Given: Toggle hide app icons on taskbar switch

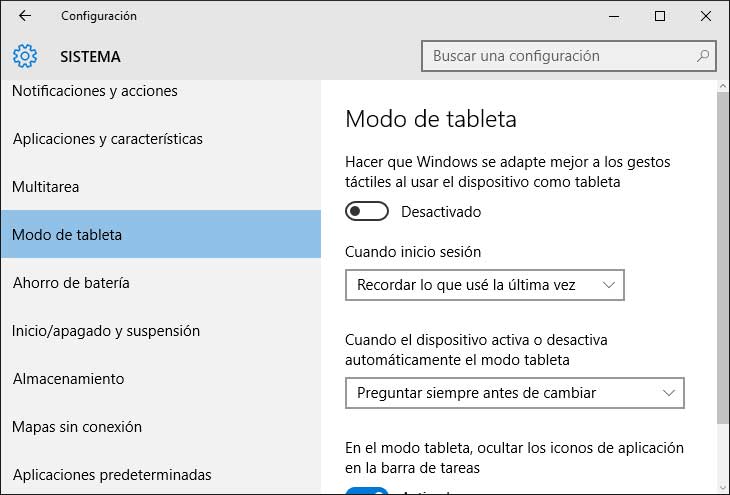Looking at the screenshot, I should pyautogui.click(x=366, y=490).
